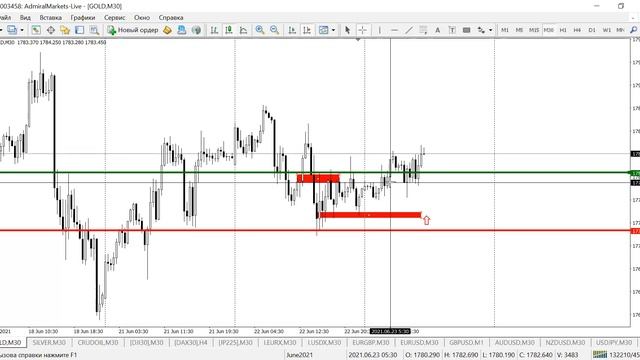
Task: Toggle the Market Watch panel icon
Action: coord(36,30)
